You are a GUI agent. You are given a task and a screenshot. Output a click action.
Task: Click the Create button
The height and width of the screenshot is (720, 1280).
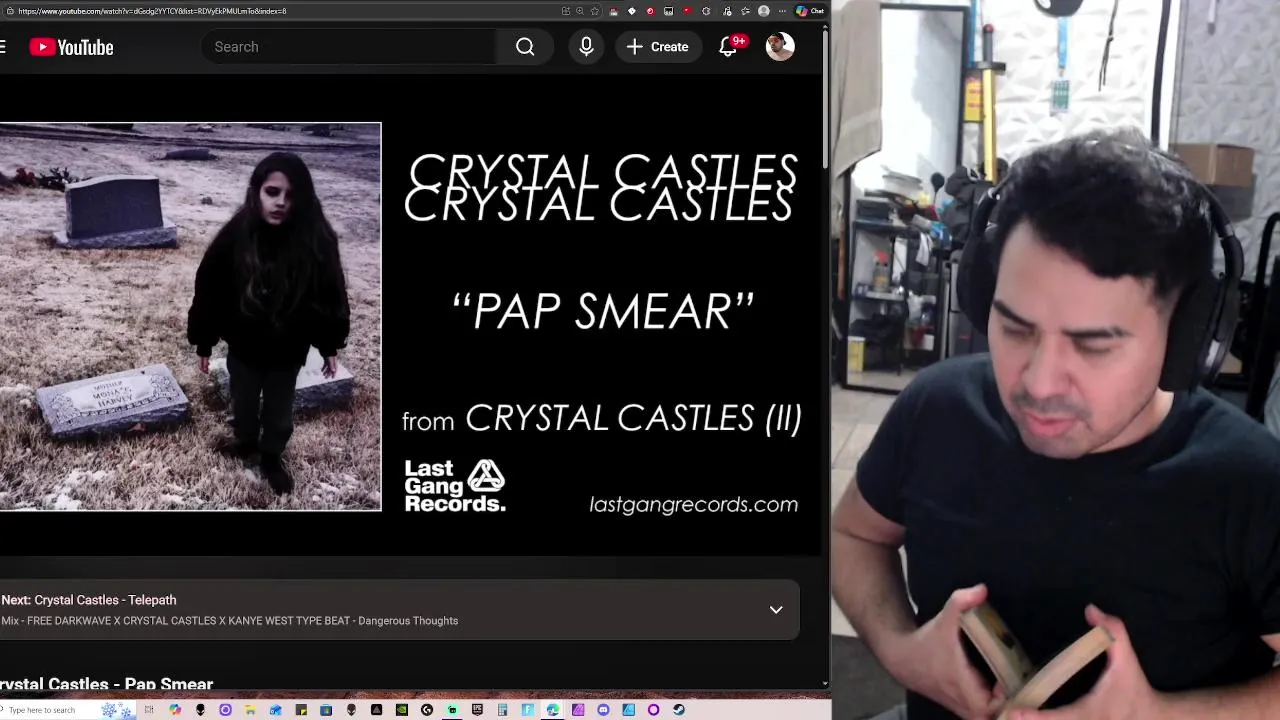(x=657, y=47)
